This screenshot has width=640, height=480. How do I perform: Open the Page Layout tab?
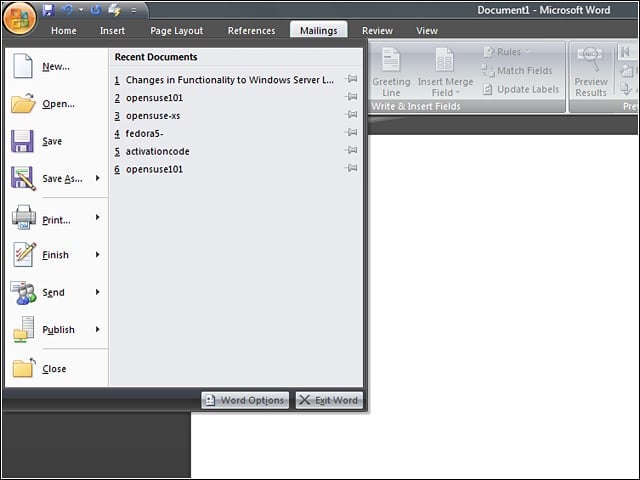coord(176,31)
